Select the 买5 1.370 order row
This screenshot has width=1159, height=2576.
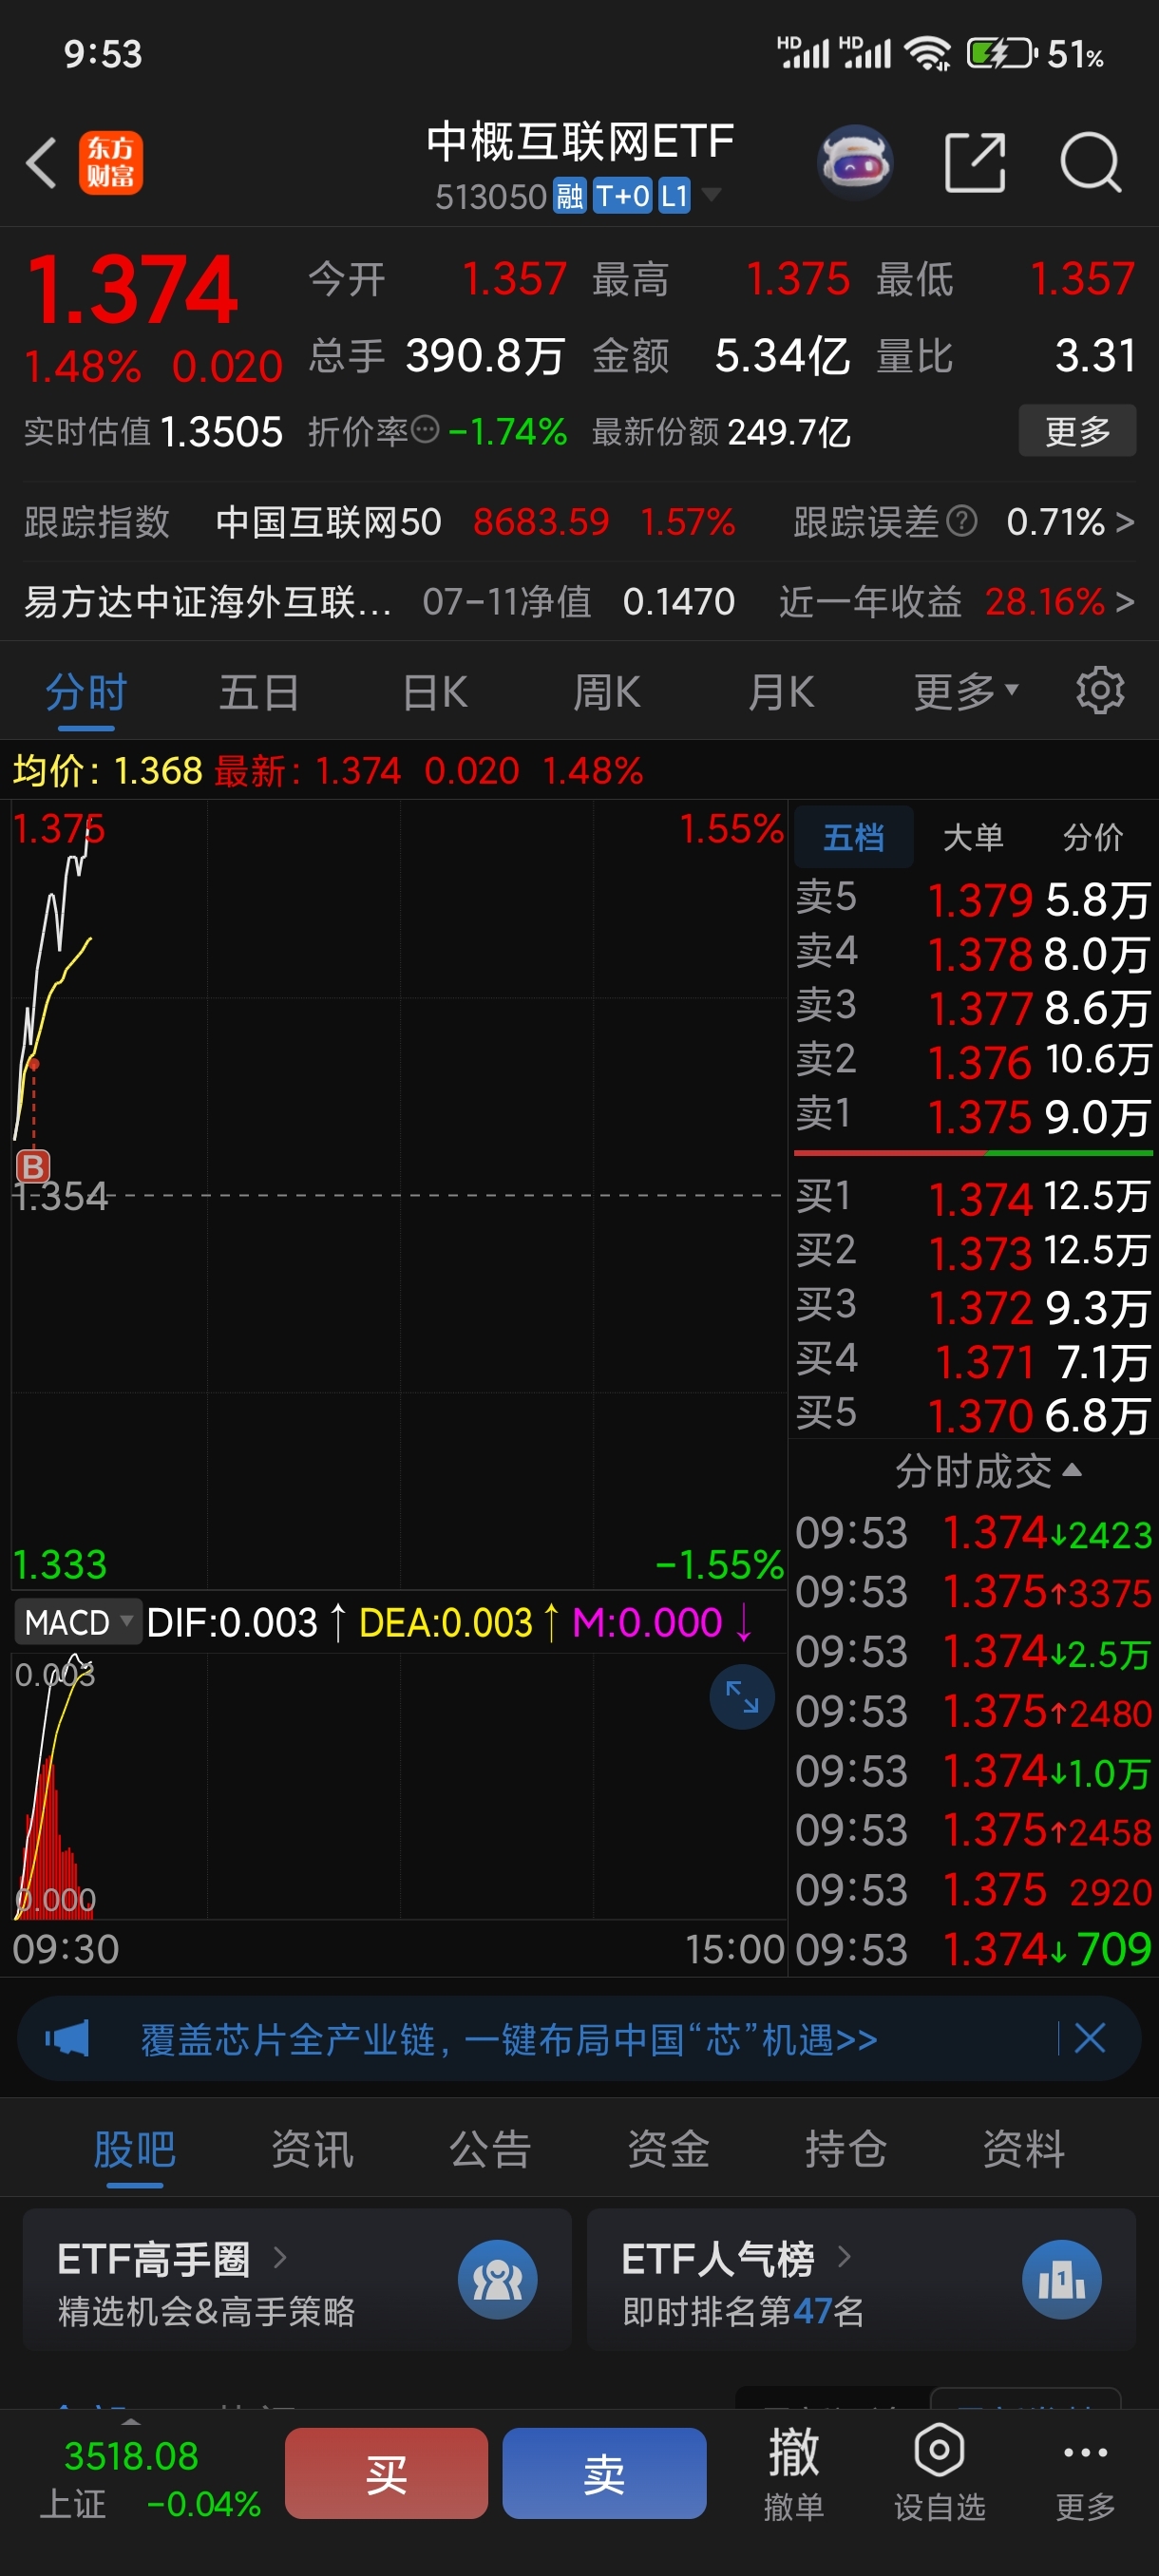[973, 1414]
